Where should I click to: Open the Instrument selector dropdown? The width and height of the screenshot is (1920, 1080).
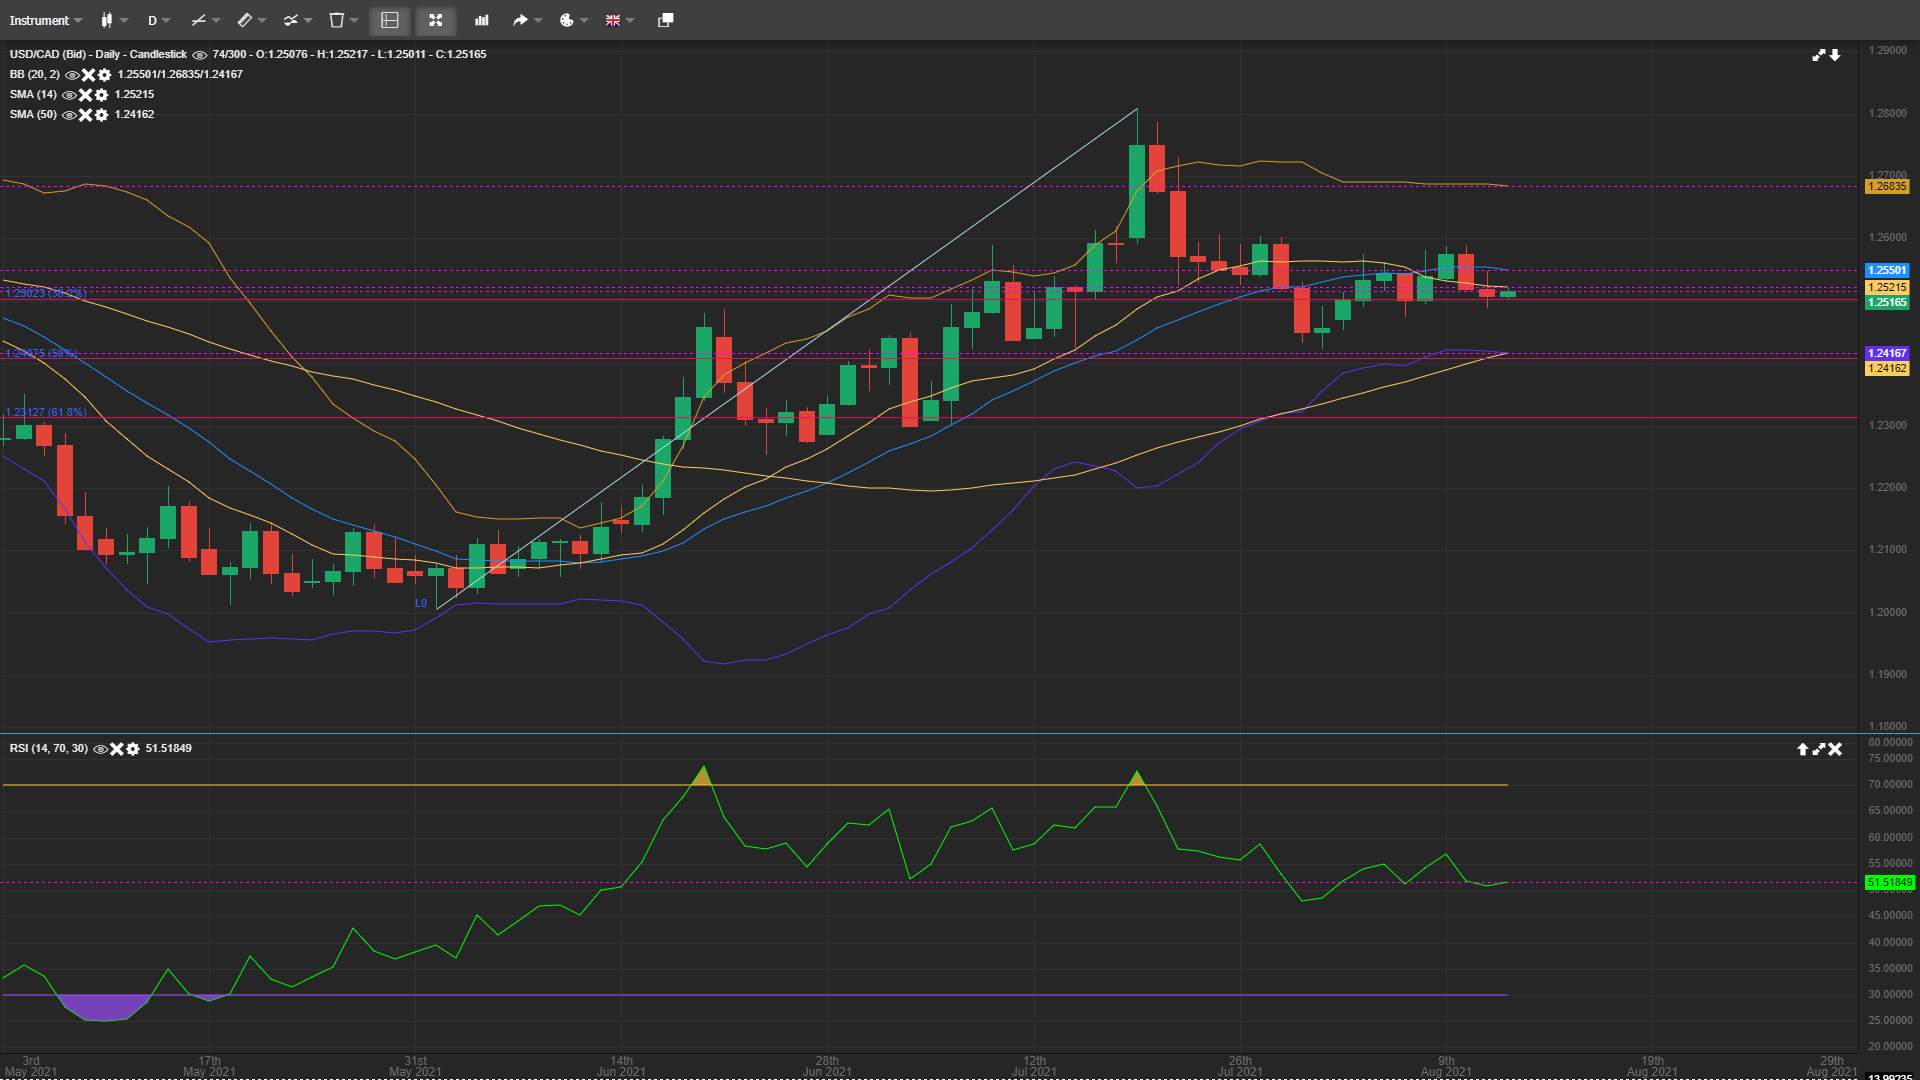46,20
